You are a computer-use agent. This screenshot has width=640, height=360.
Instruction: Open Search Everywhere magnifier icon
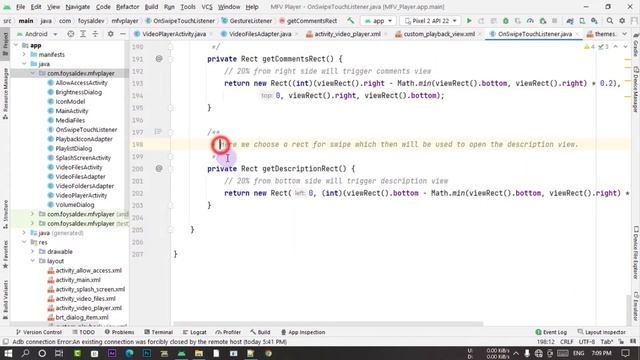609,21
